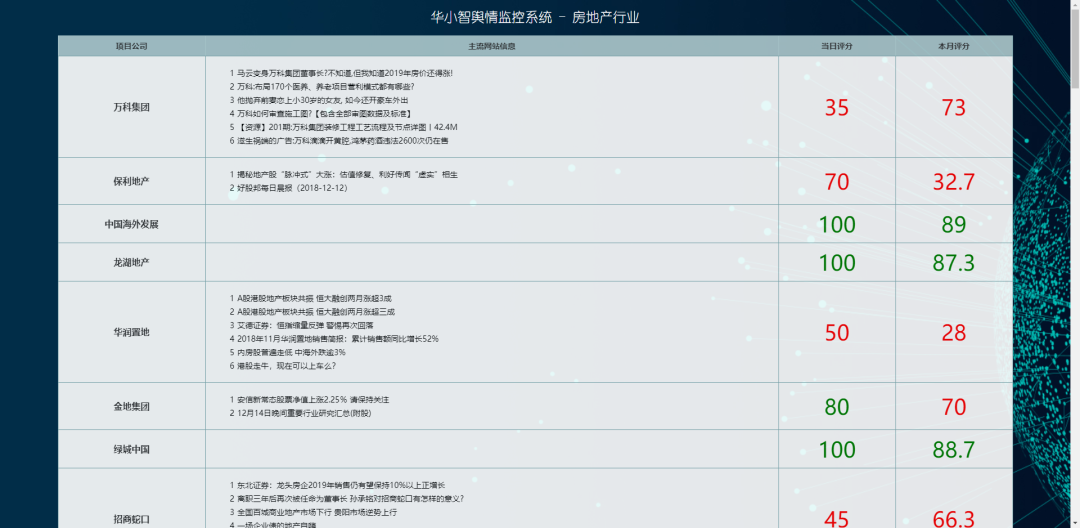The width and height of the screenshot is (1080, 528).
Task: Click 中国海外发展 monthly score 89
Action: pyautogui.click(x=954, y=225)
